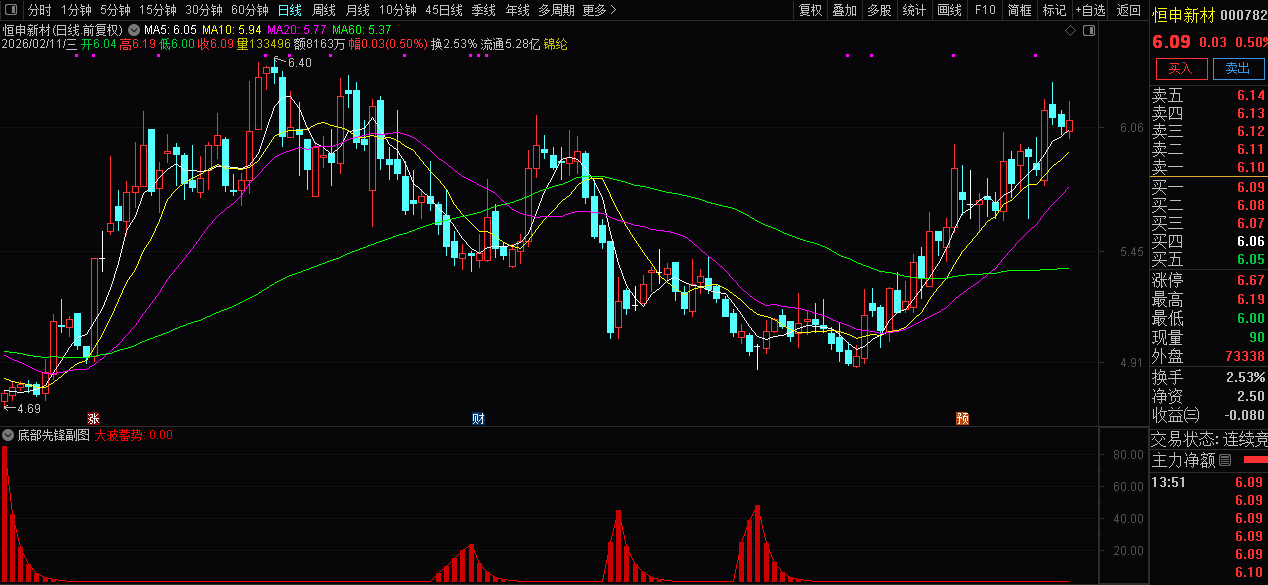Switch to 5分钟 chart period
This screenshot has width=1268, height=585.
[115, 10]
